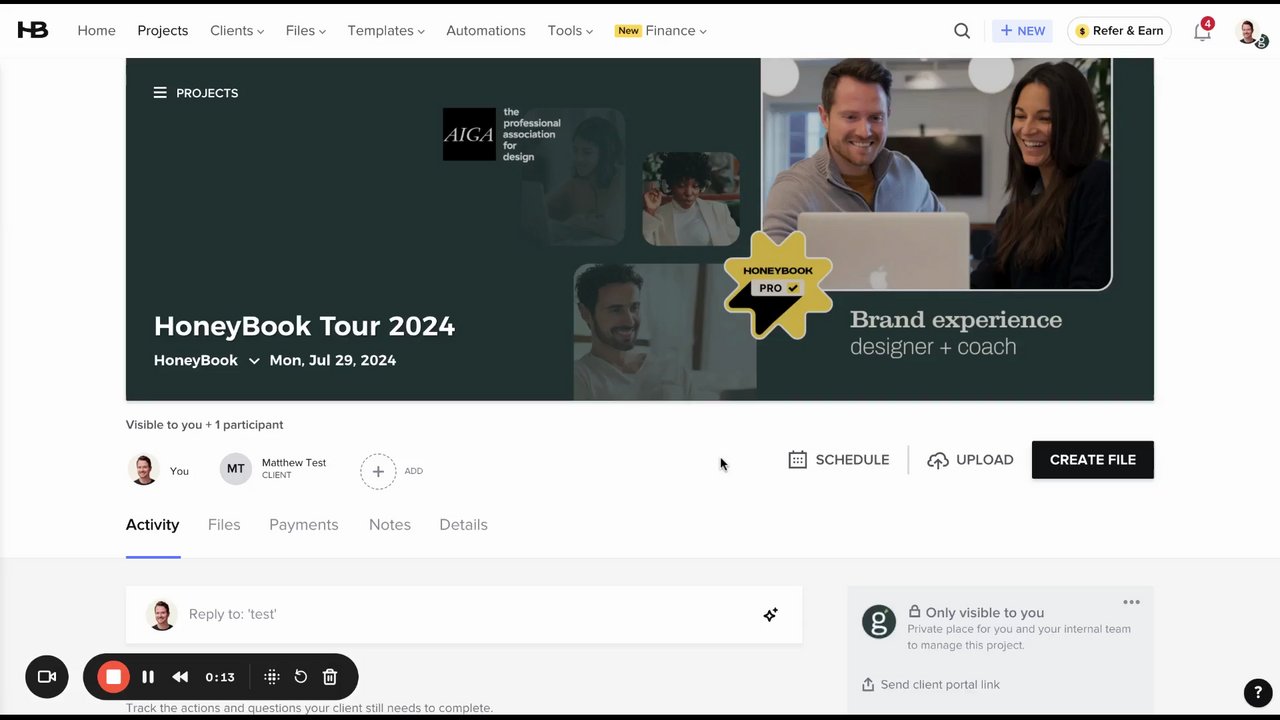Click the project banner cover image
This screenshot has height=720, width=1280.
pyautogui.click(x=640, y=229)
